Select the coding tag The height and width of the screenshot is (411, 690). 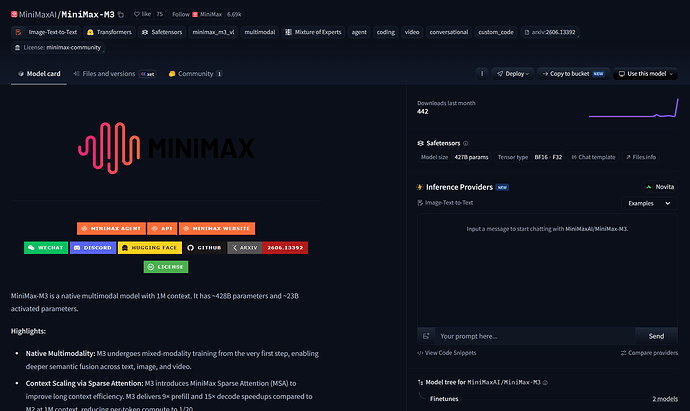coord(385,32)
